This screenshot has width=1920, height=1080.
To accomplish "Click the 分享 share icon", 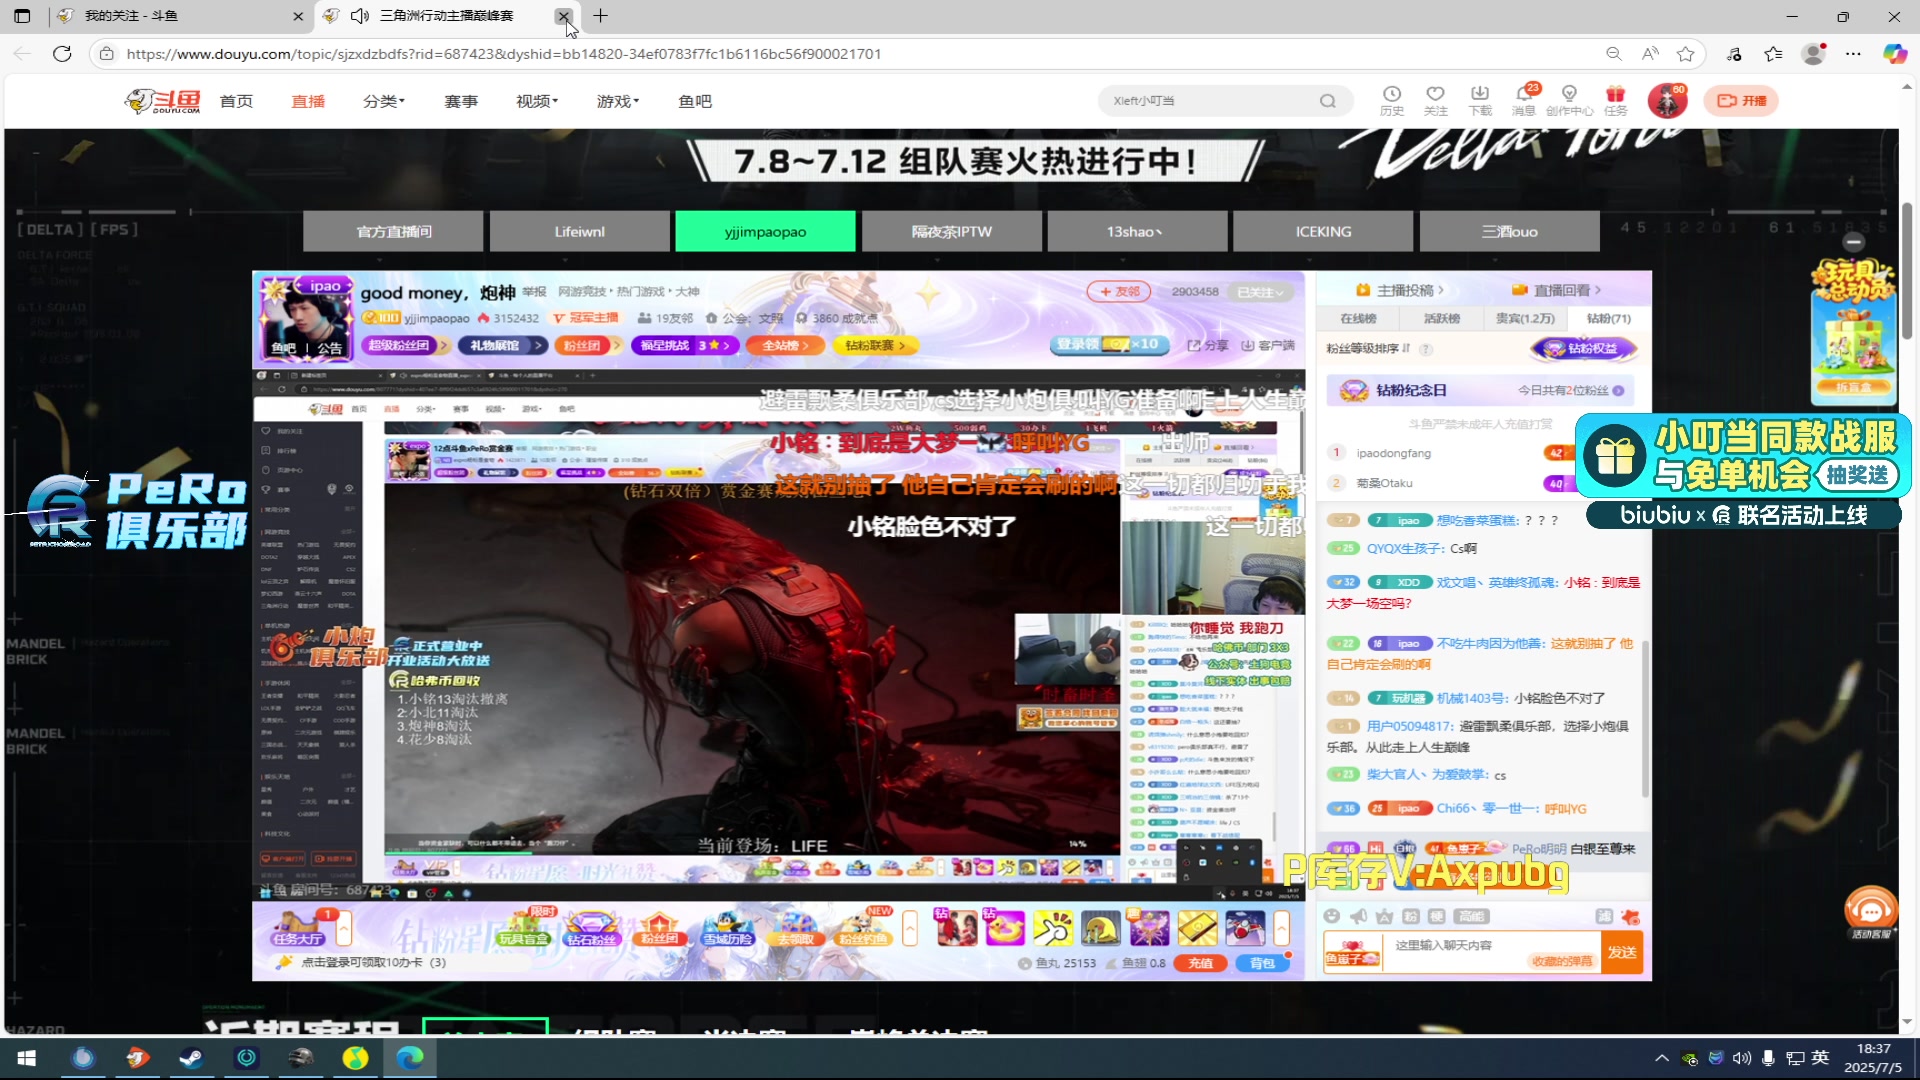I will [1208, 345].
